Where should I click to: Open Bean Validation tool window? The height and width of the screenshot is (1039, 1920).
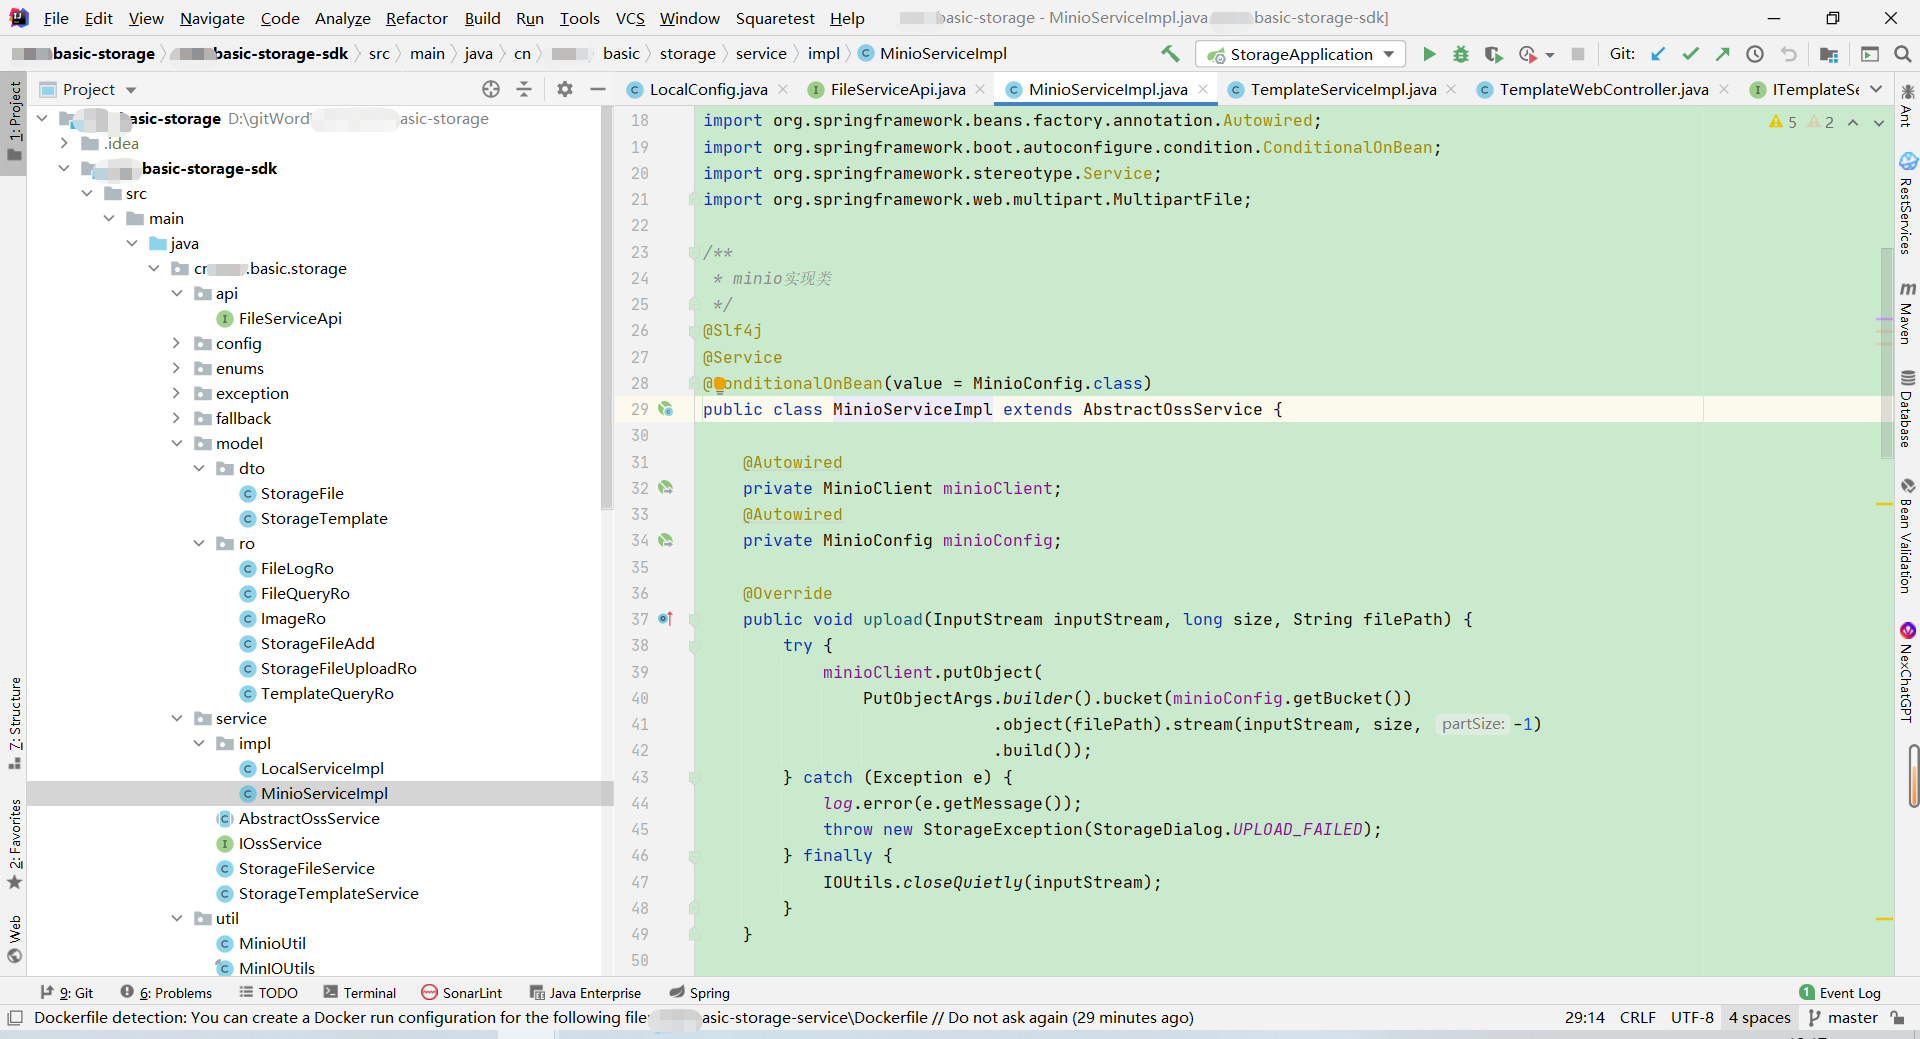pyautogui.click(x=1906, y=536)
